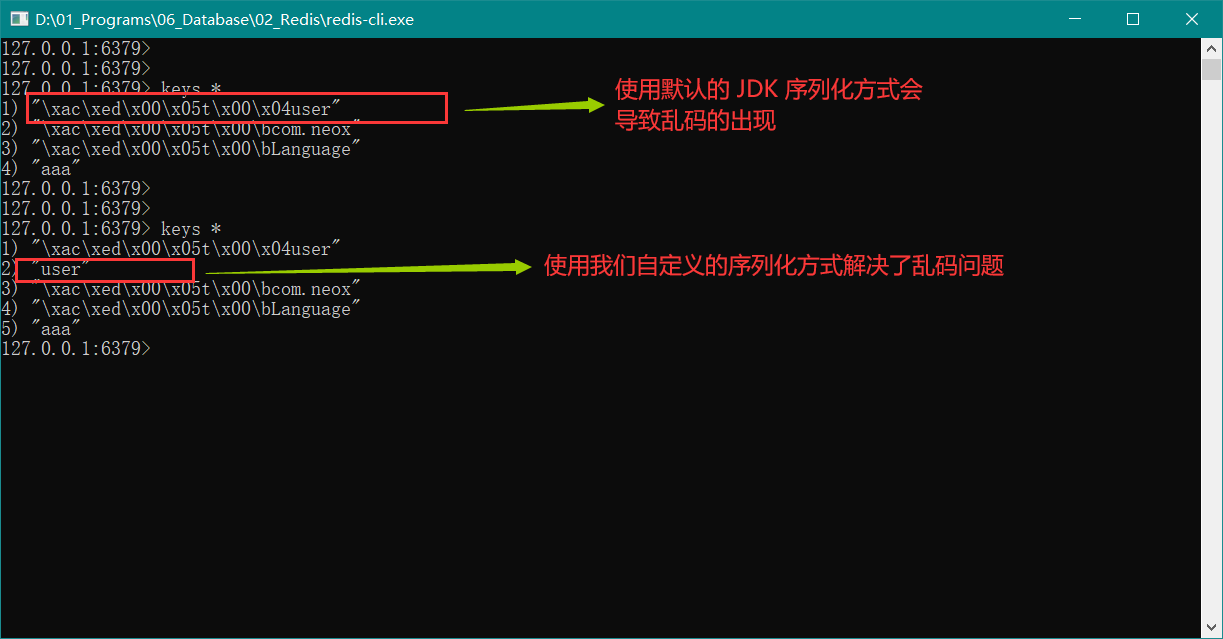Click the last empty 127.0.0.1:6379> prompt
The height and width of the screenshot is (639, 1223).
pos(76,348)
